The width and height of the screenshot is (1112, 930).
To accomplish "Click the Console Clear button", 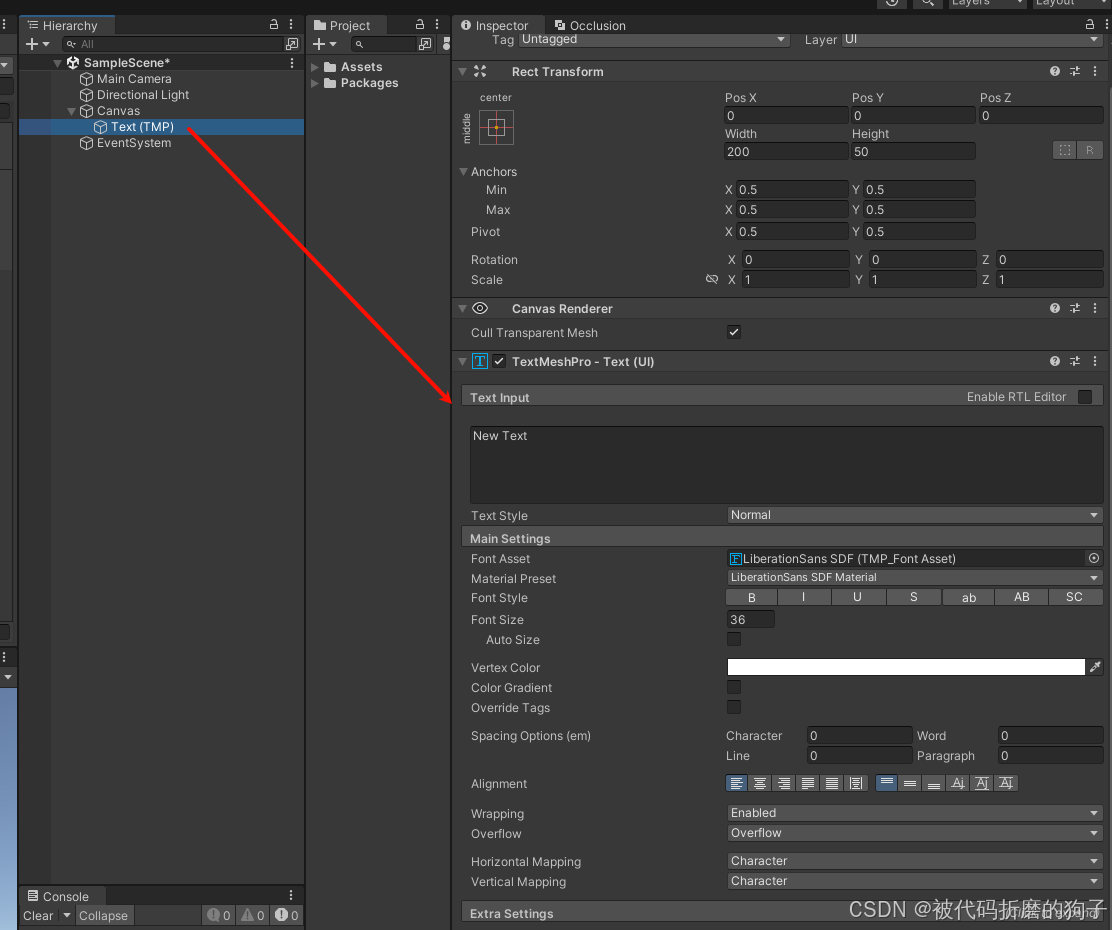I will click(38, 916).
